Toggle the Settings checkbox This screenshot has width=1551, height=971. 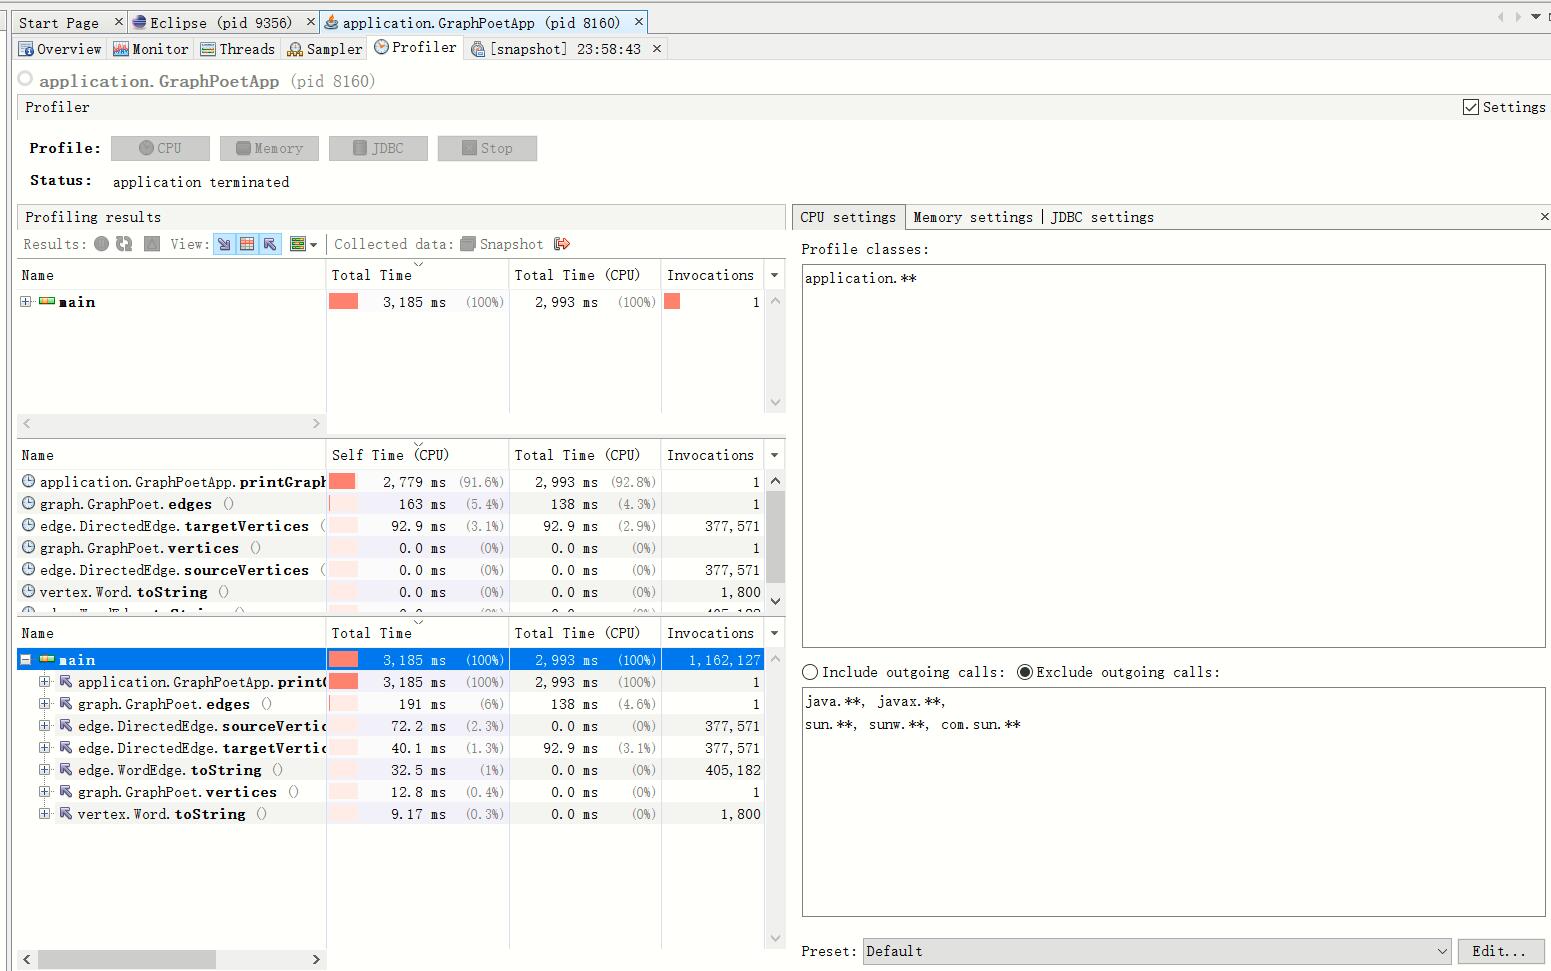coord(1470,107)
